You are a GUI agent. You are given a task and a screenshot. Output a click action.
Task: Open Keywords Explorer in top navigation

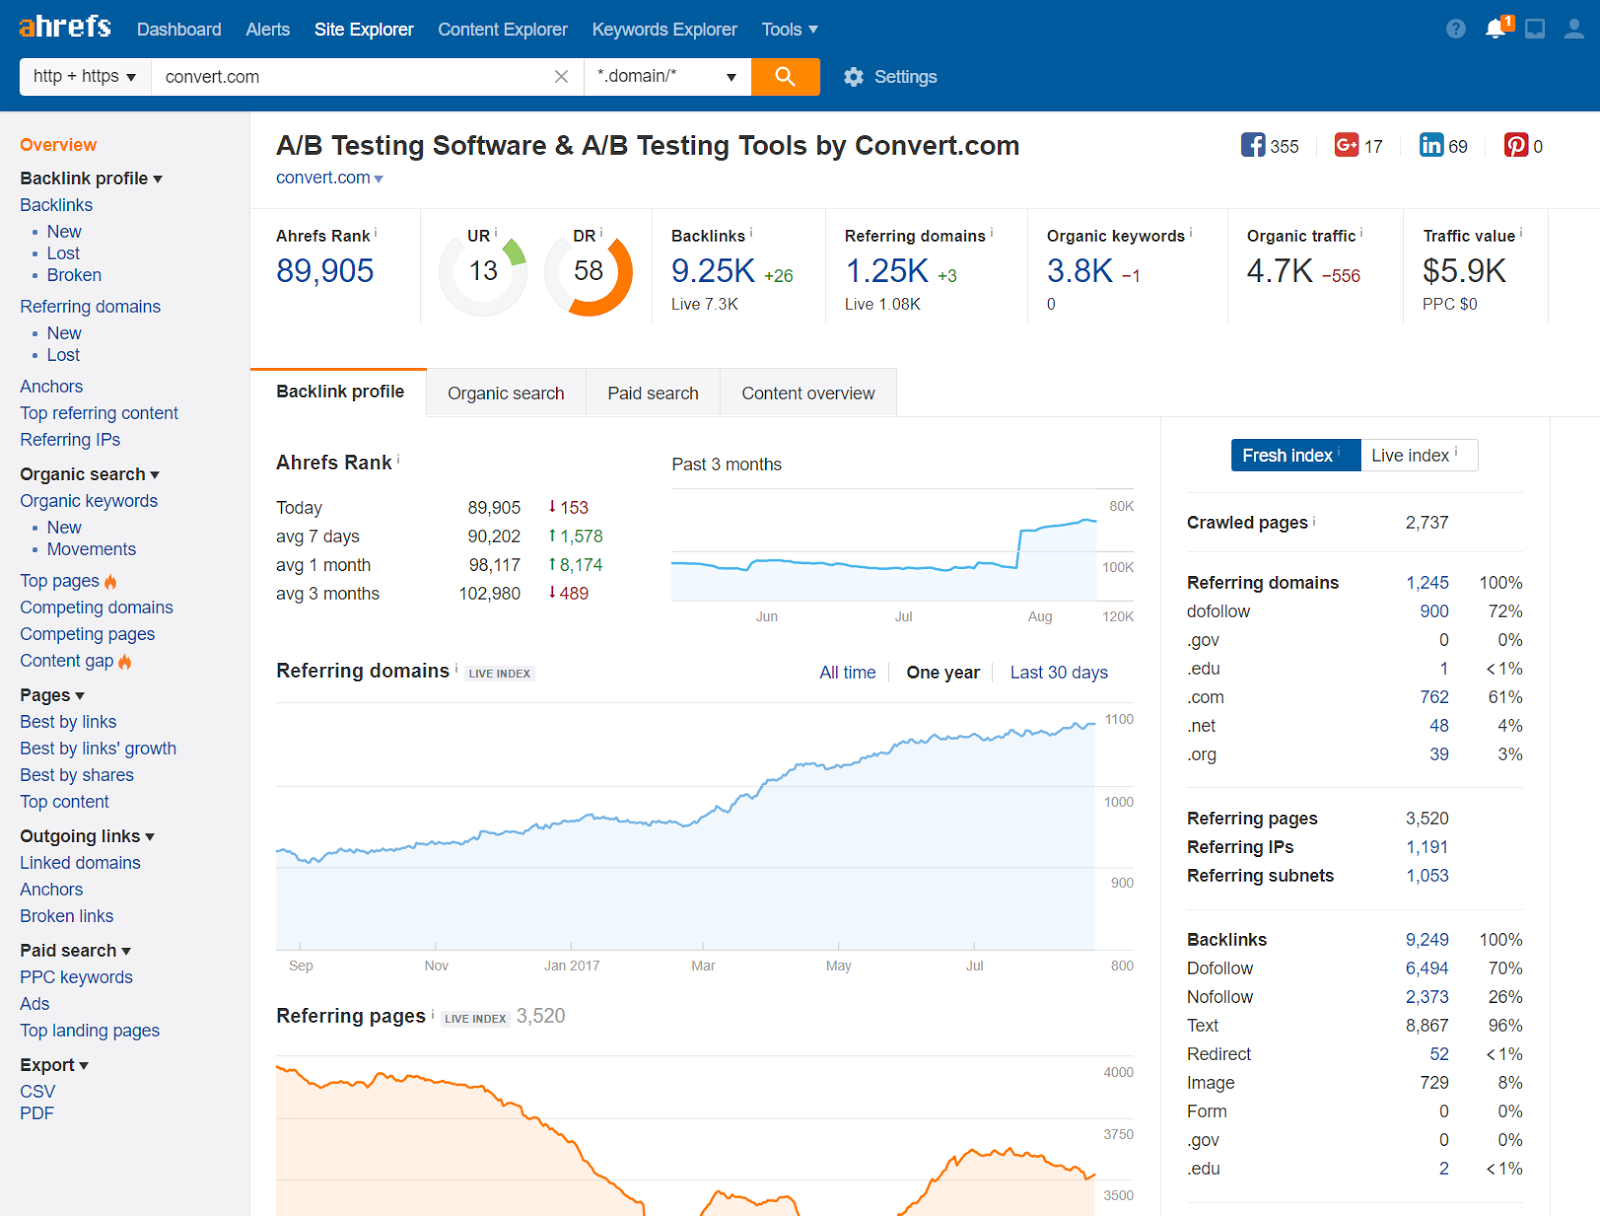pos(664,29)
